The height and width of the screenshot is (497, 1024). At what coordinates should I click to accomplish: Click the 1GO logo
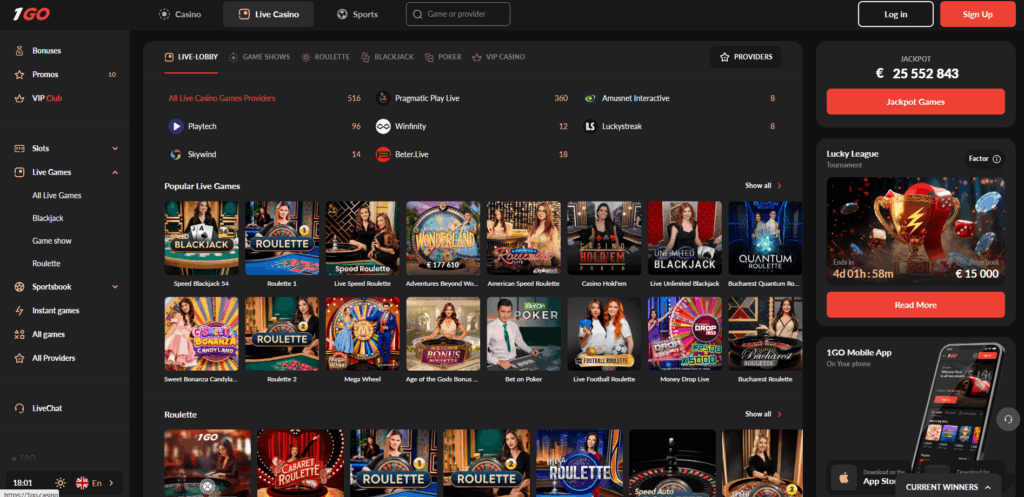point(31,14)
